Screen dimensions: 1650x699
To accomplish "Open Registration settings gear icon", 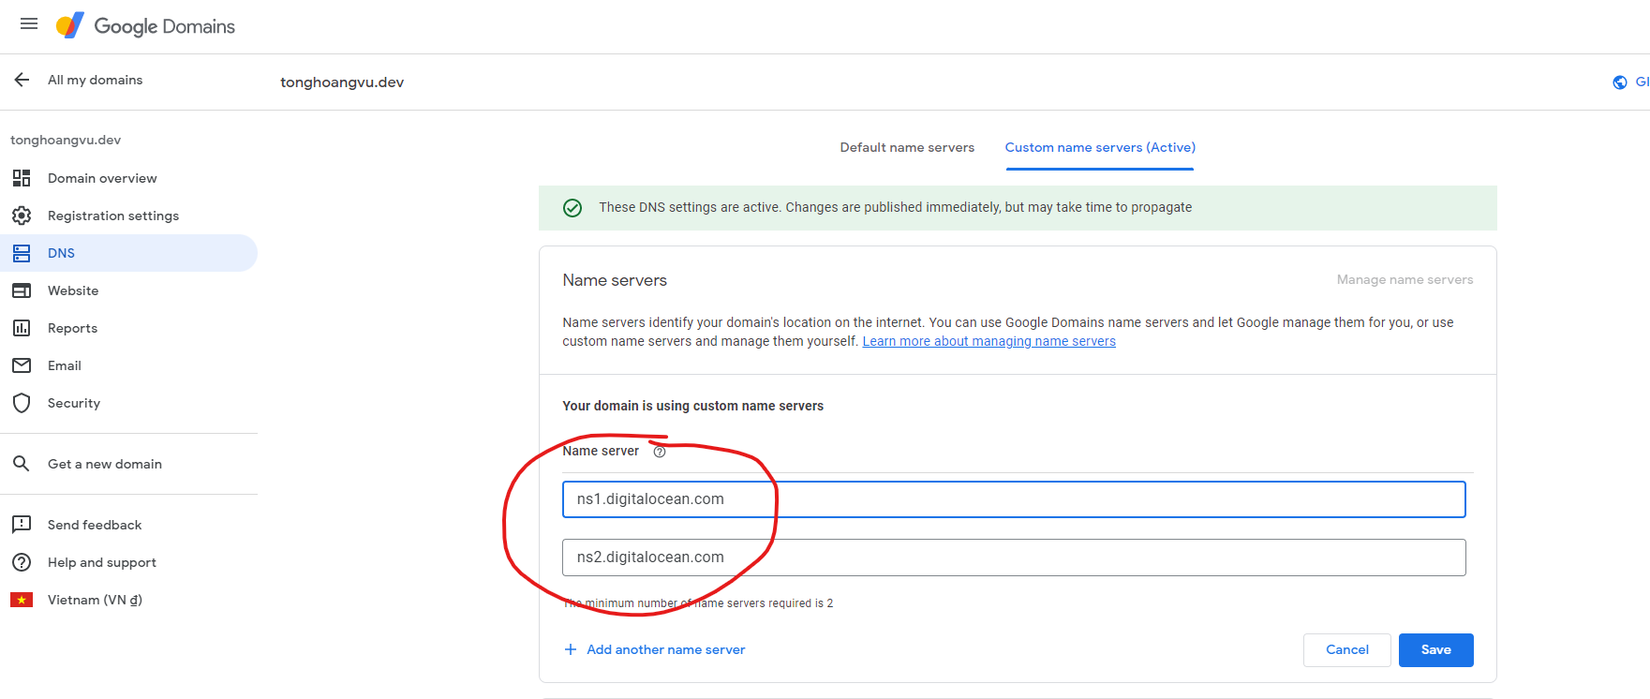I will coord(21,216).
